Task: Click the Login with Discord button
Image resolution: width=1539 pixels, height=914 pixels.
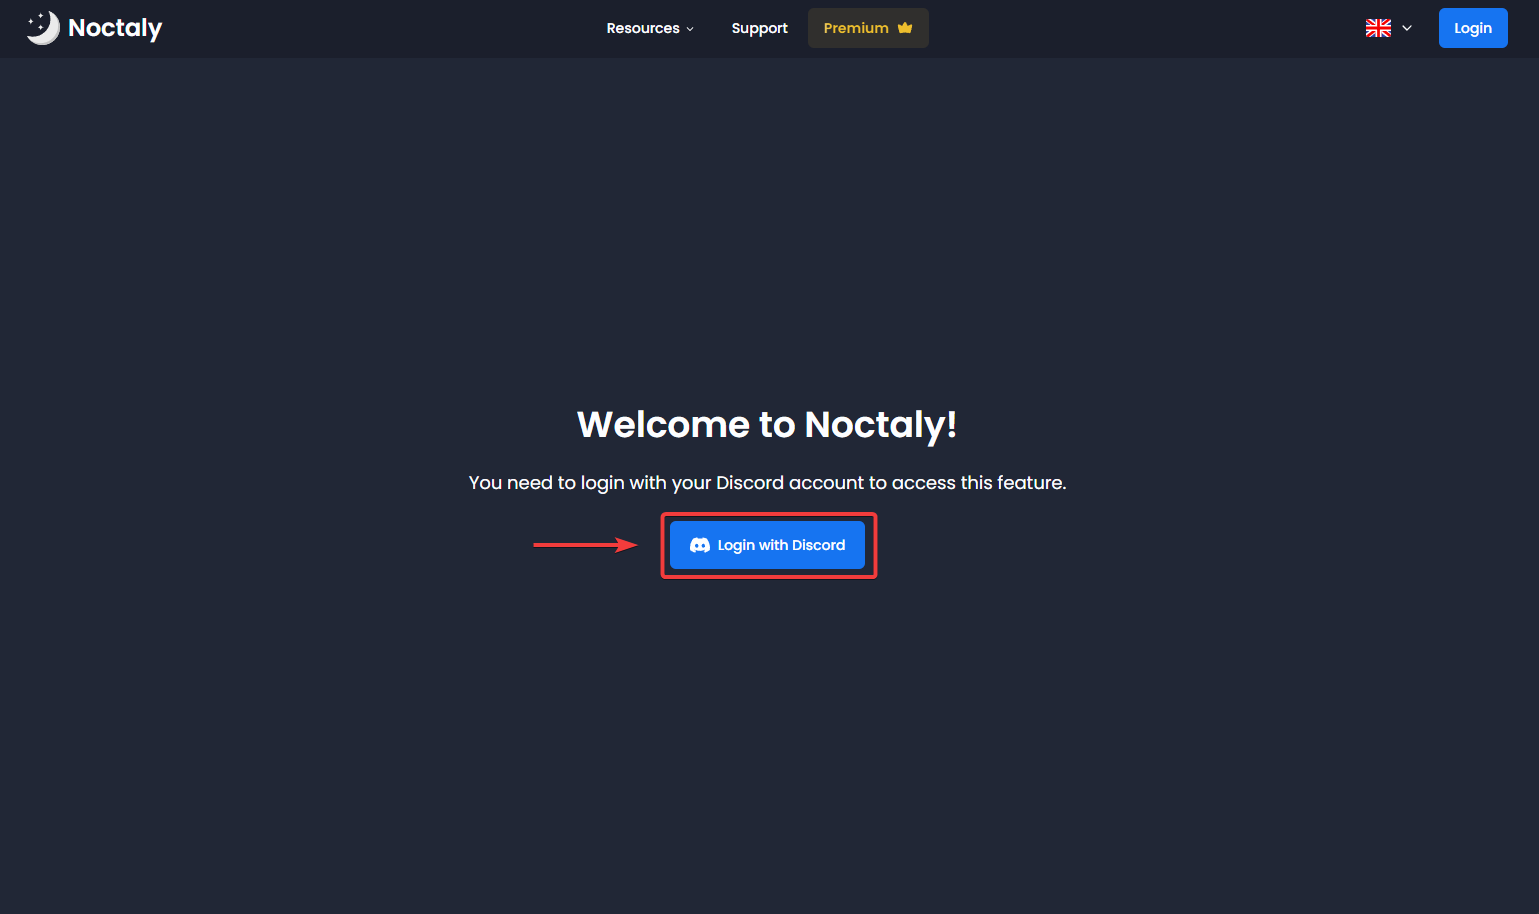Action: click(x=767, y=545)
